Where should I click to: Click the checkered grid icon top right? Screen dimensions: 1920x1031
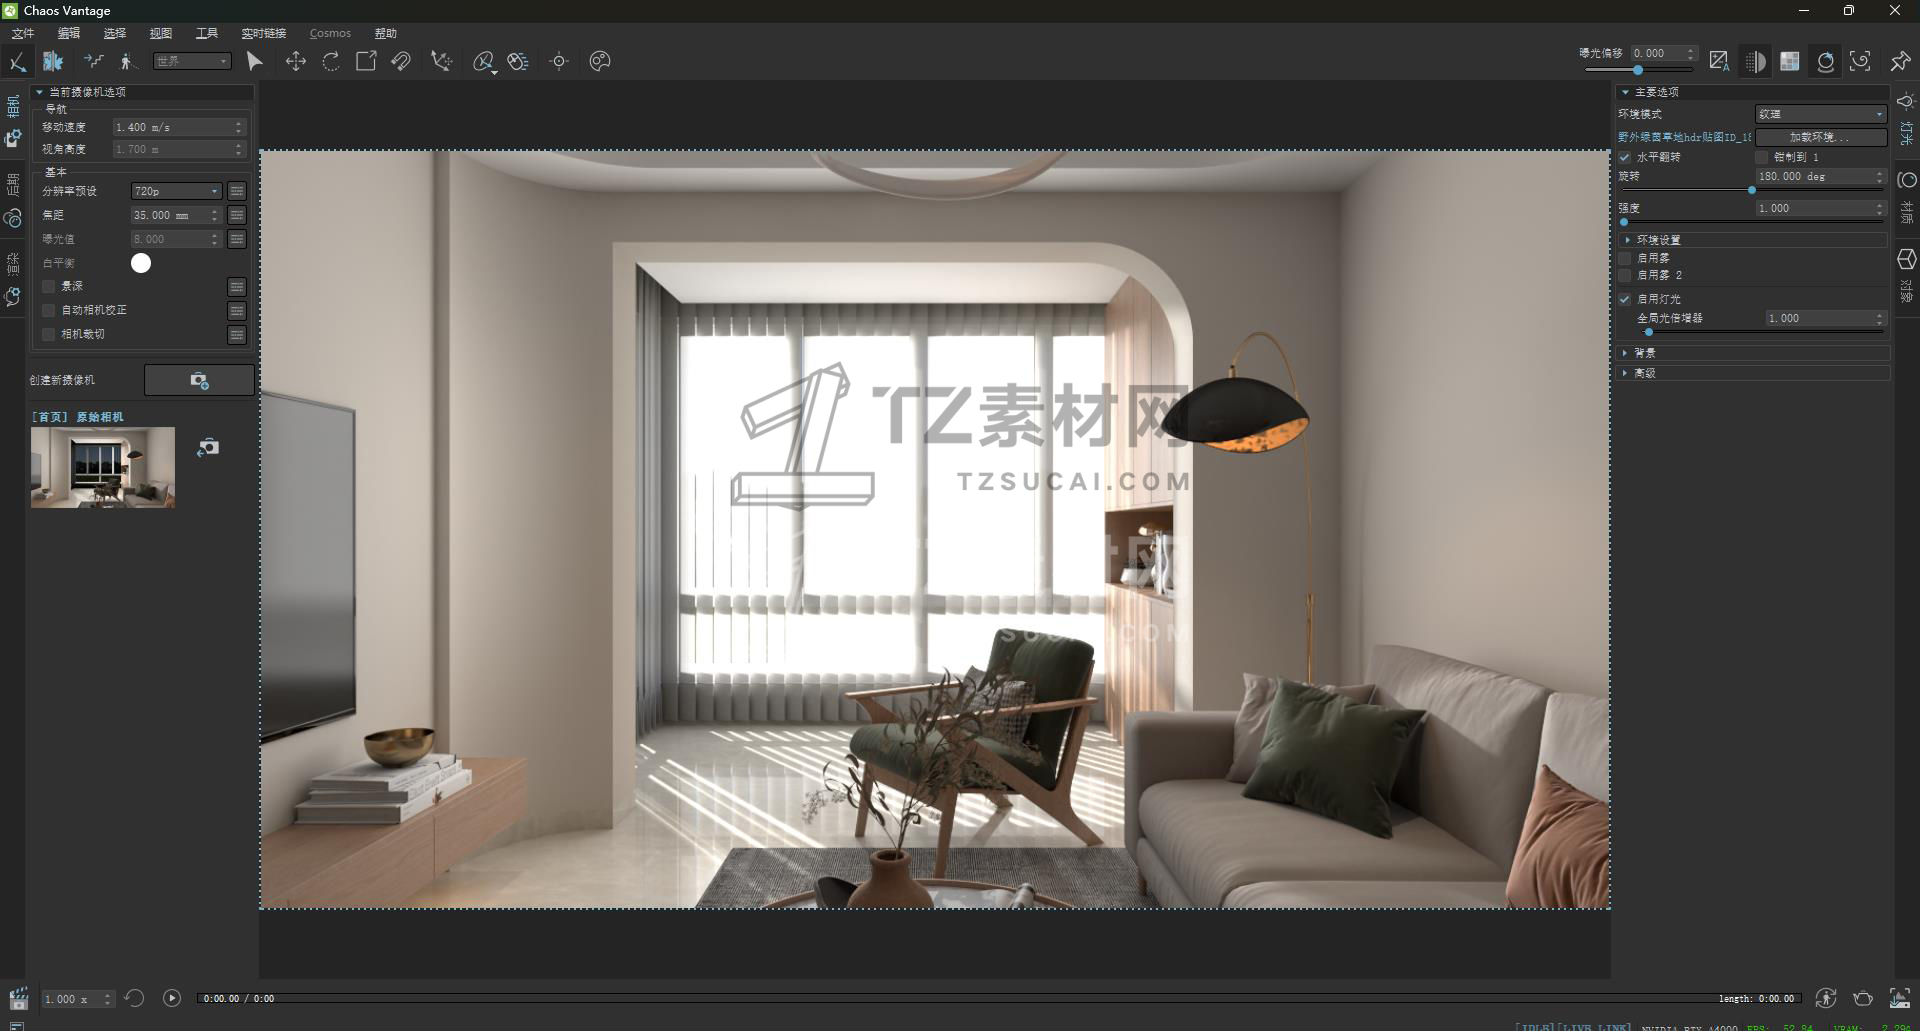(x=1790, y=61)
